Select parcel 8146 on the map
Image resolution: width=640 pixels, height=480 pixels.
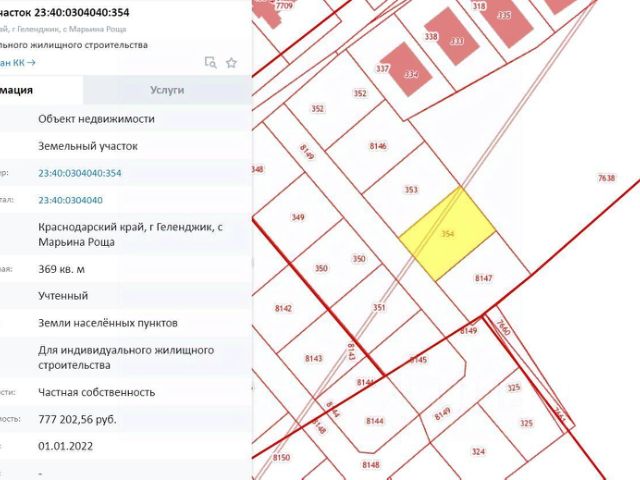(x=378, y=146)
